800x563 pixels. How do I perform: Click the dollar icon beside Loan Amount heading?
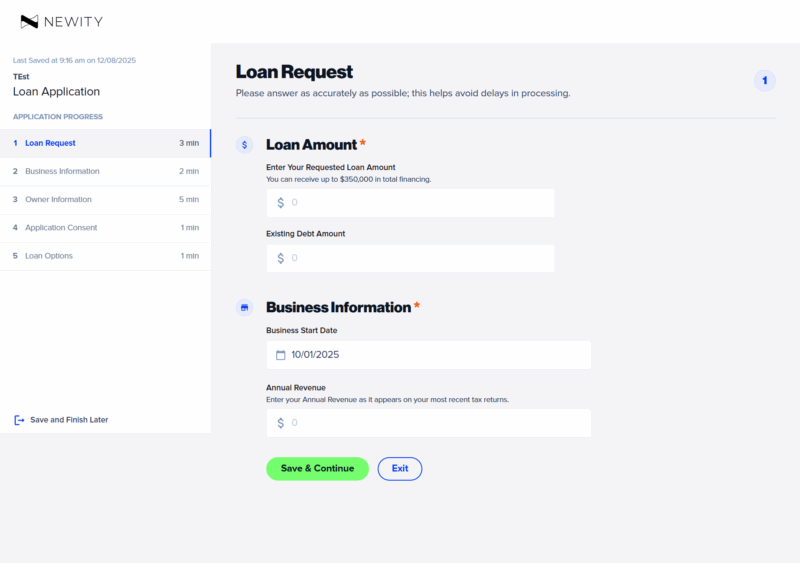coord(244,145)
